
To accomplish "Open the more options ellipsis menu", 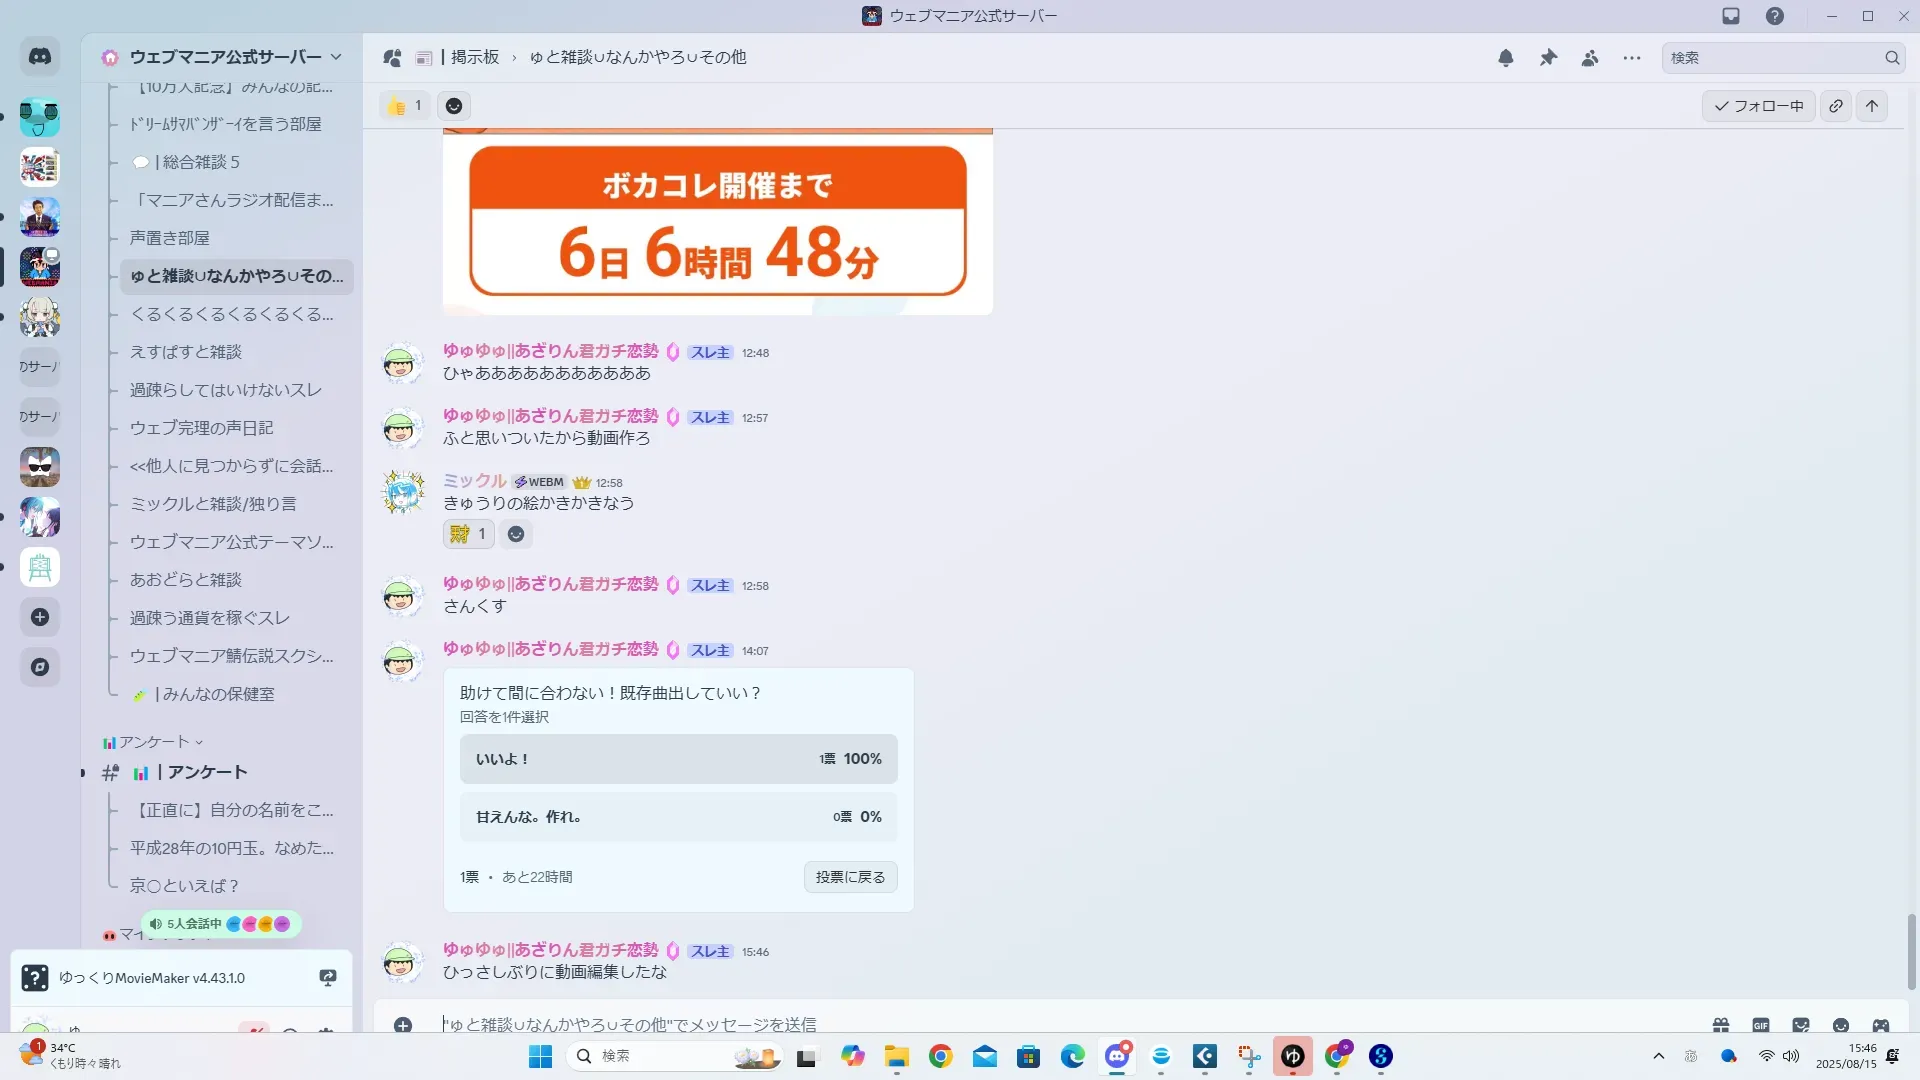I will click(x=1632, y=58).
